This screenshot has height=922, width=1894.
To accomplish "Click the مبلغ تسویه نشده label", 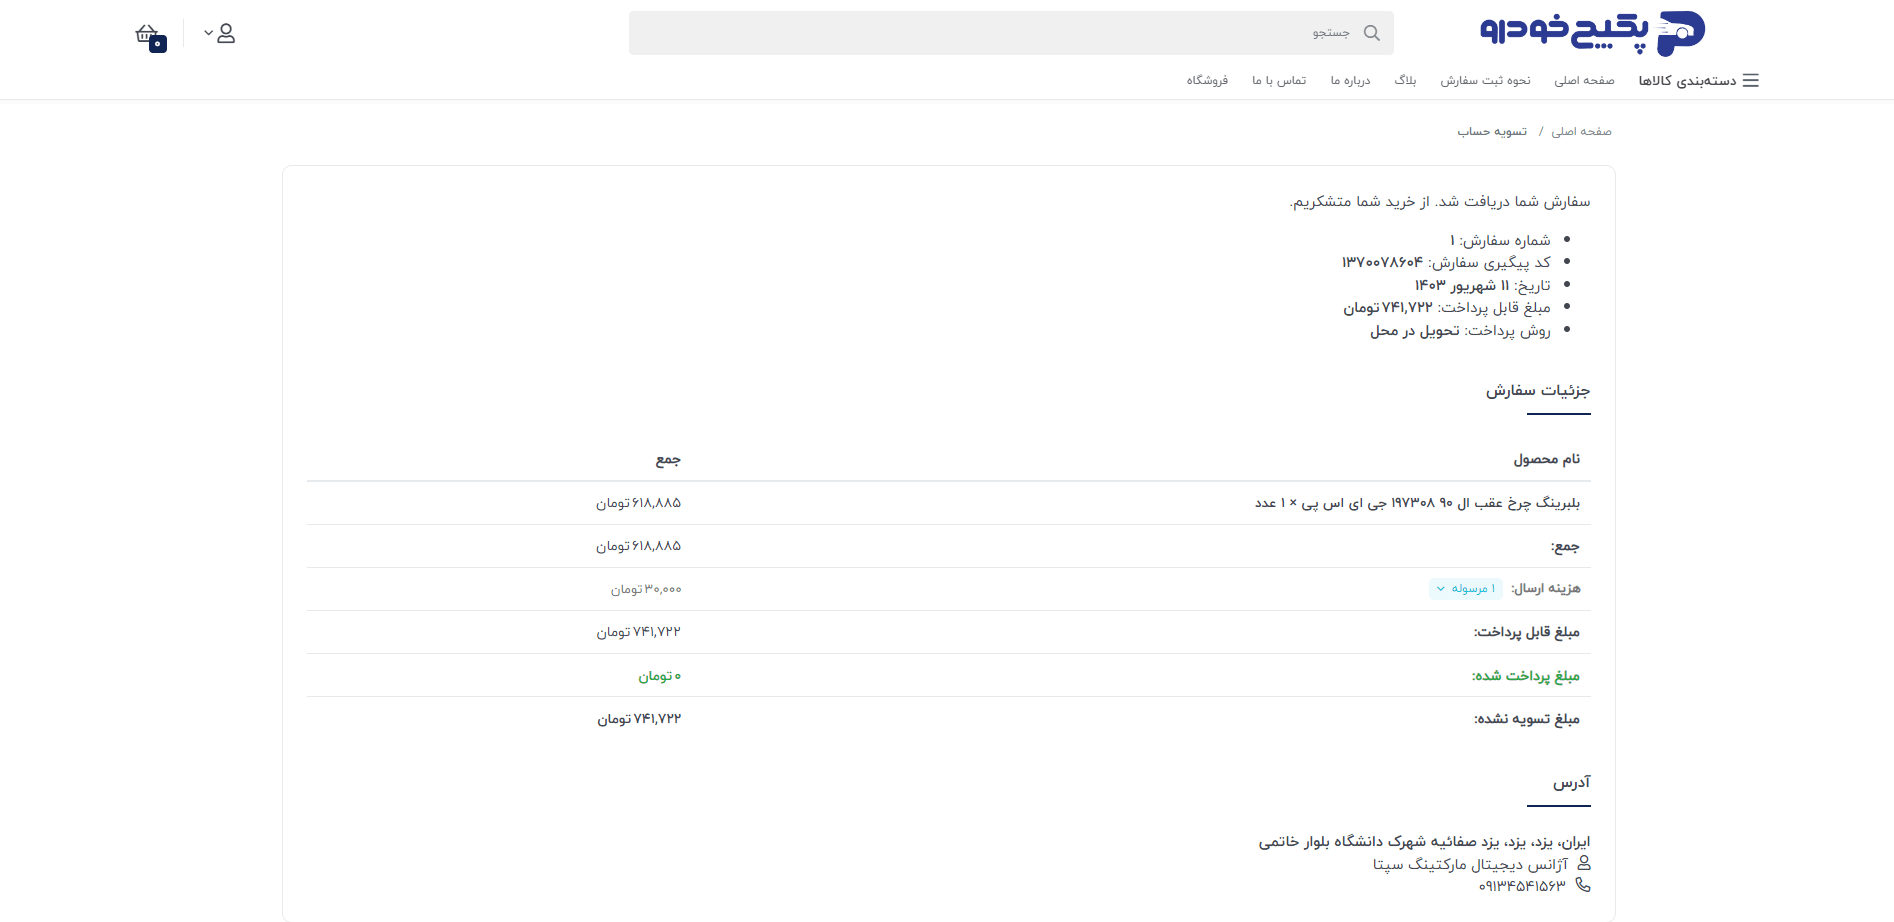I will (x=1527, y=719).
